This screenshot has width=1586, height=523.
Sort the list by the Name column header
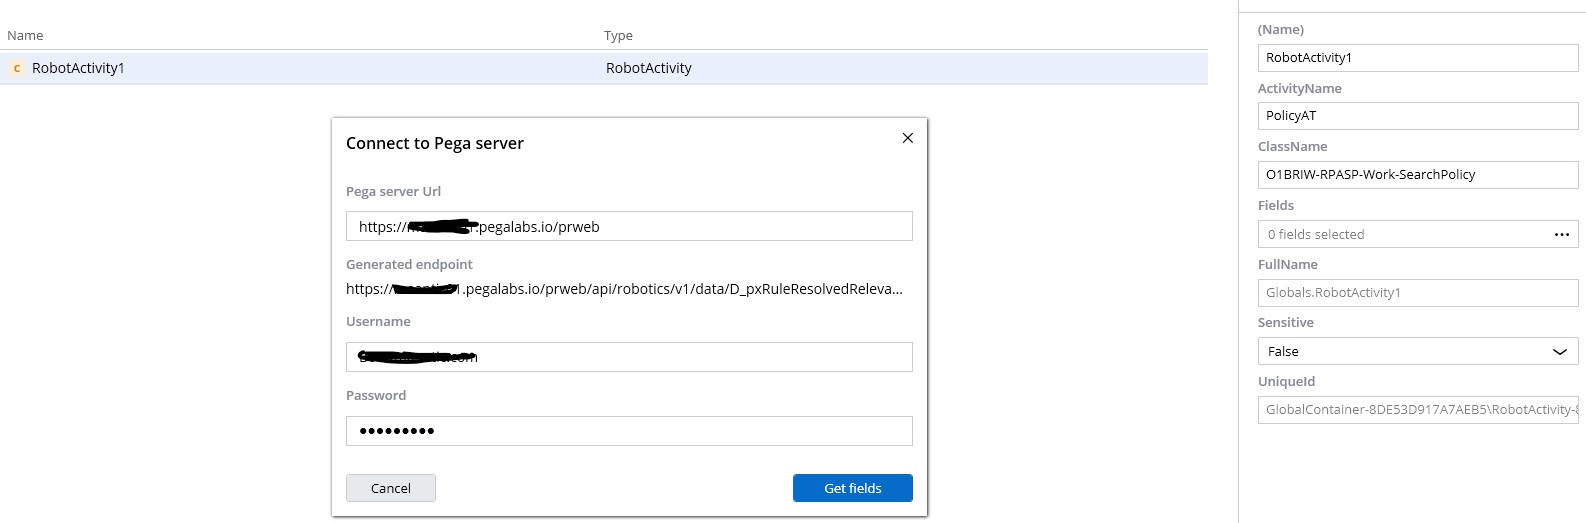25,35
